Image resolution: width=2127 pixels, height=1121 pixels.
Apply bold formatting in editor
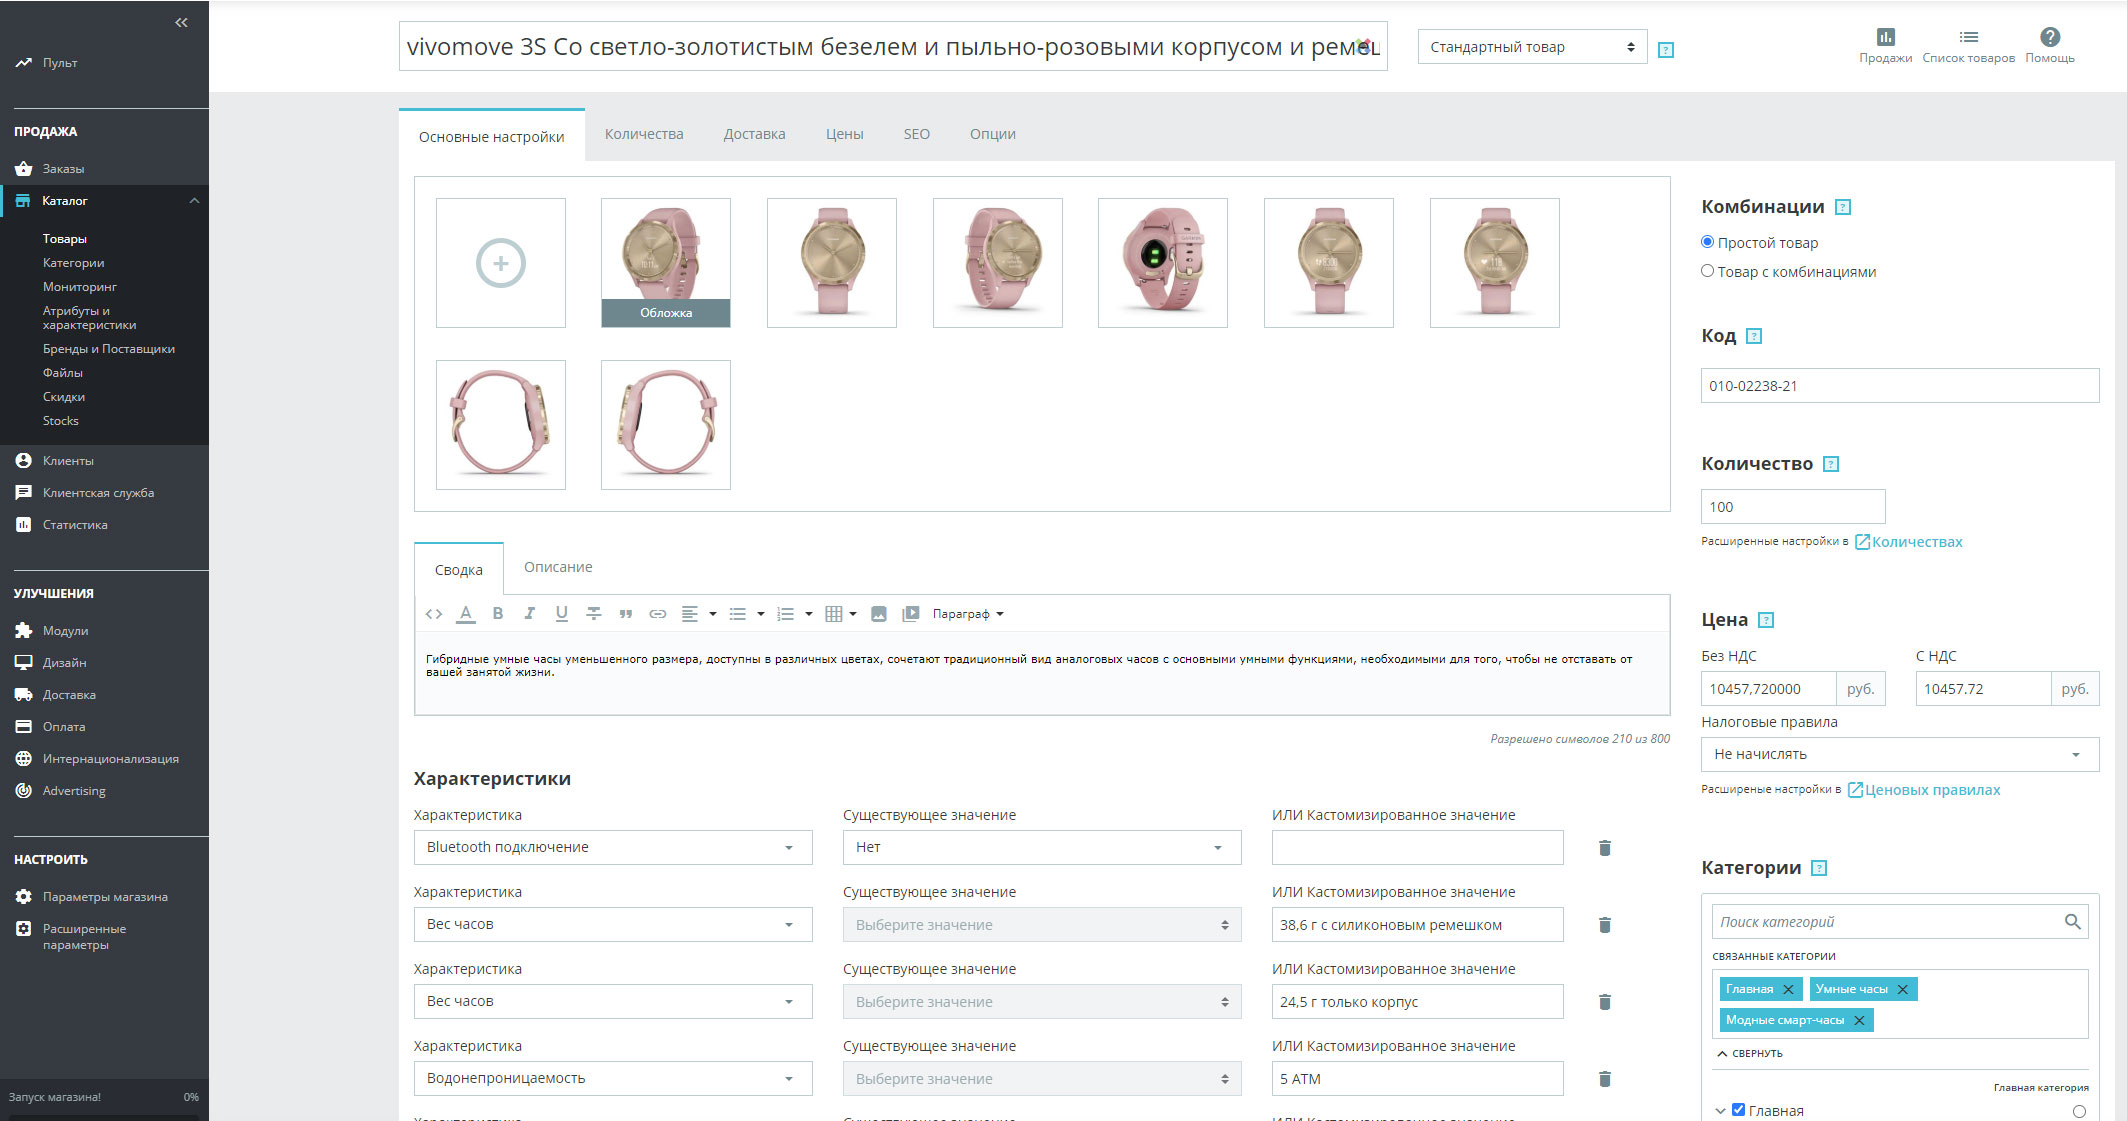pyautogui.click(x=498, y=614)
